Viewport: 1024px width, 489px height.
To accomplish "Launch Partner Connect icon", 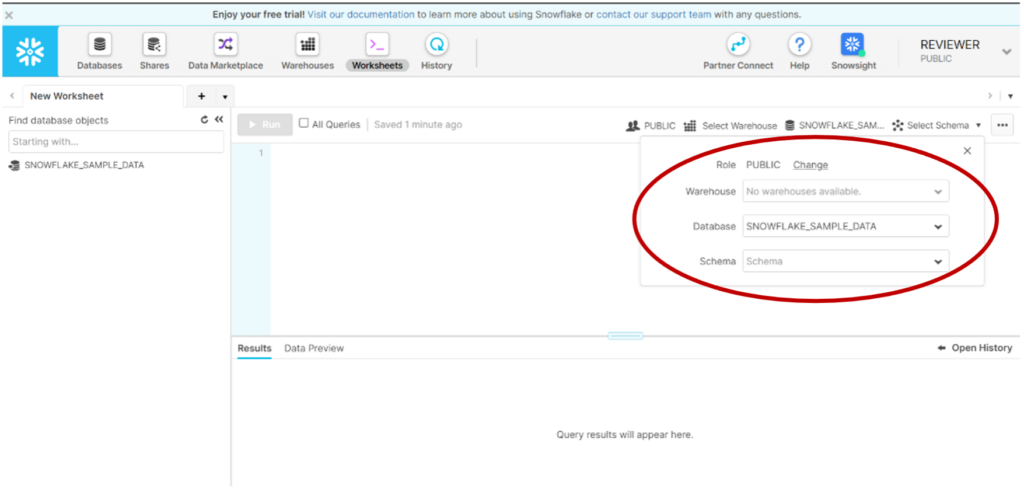I will [738, 46].
